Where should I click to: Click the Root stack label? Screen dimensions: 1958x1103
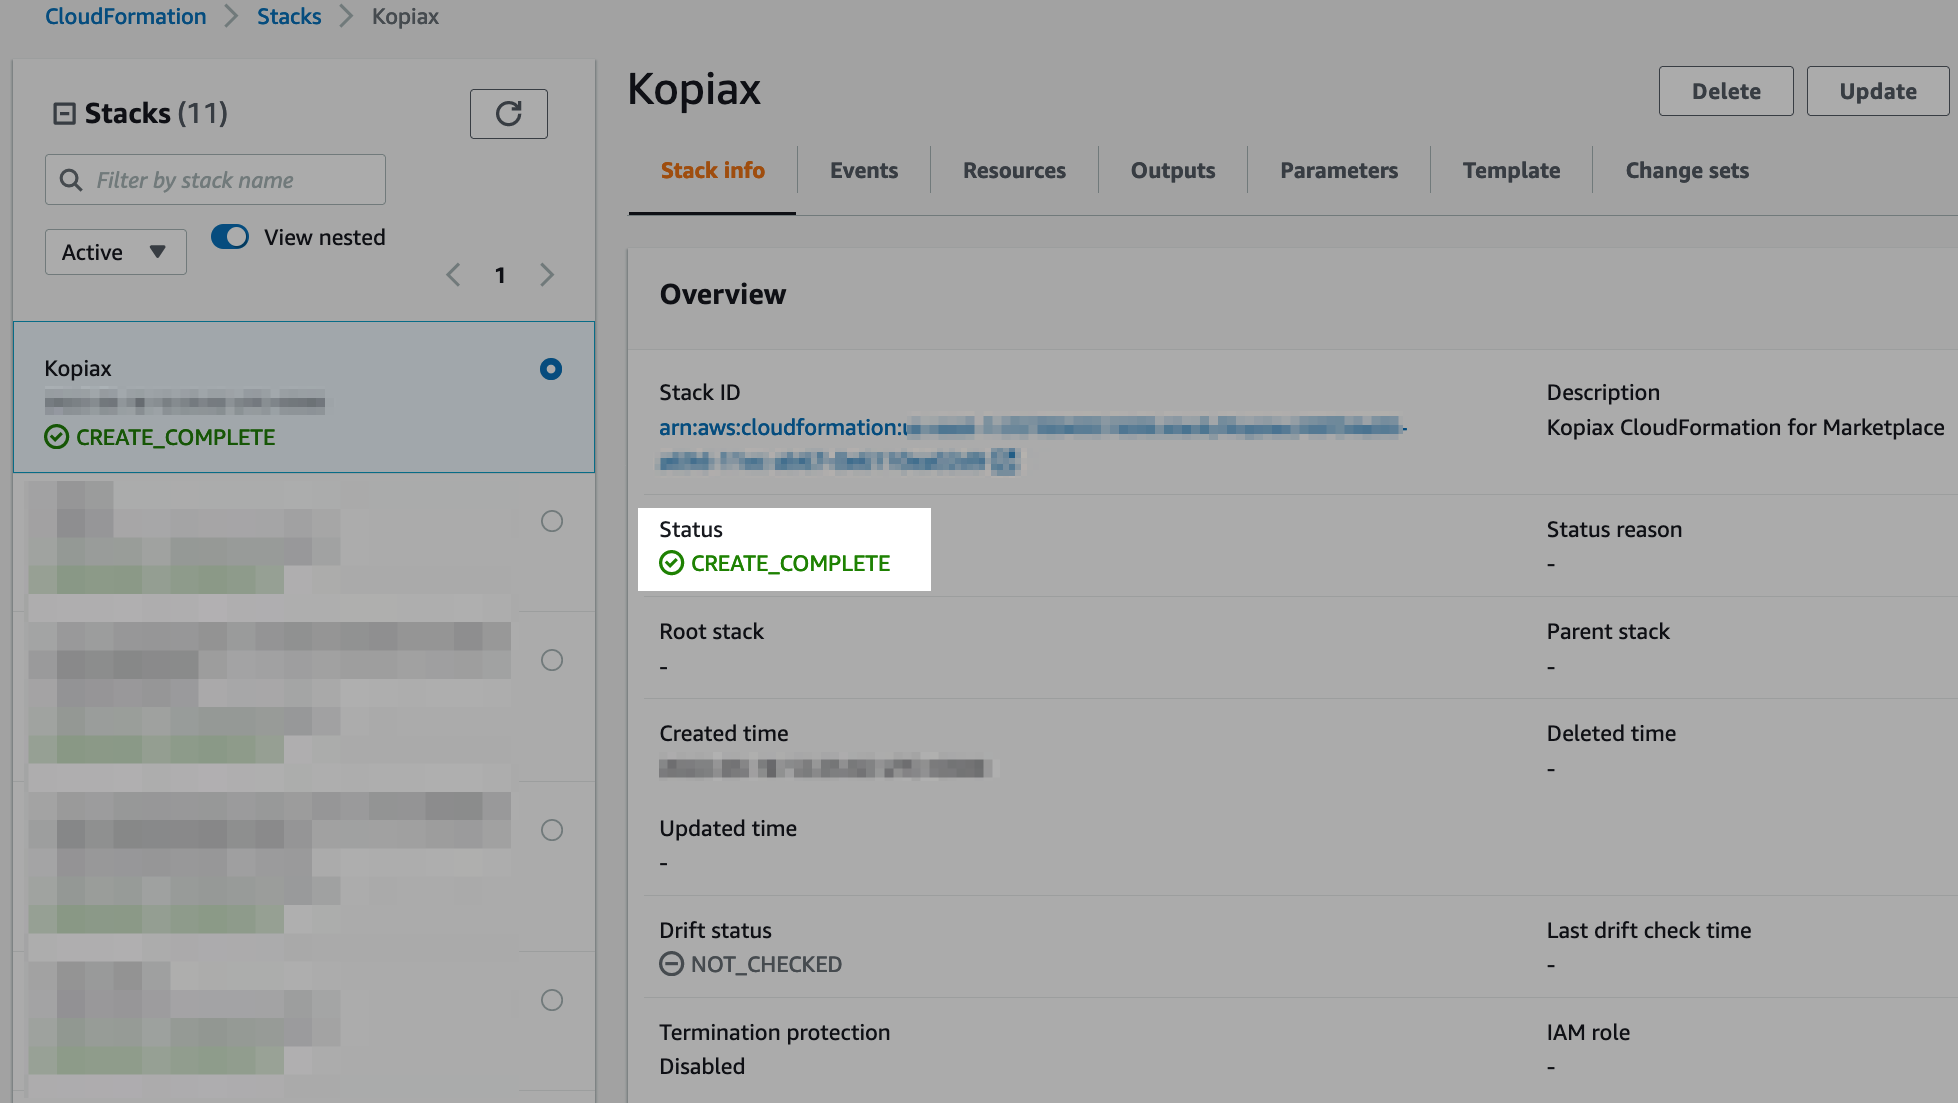[x=711, y=632]
